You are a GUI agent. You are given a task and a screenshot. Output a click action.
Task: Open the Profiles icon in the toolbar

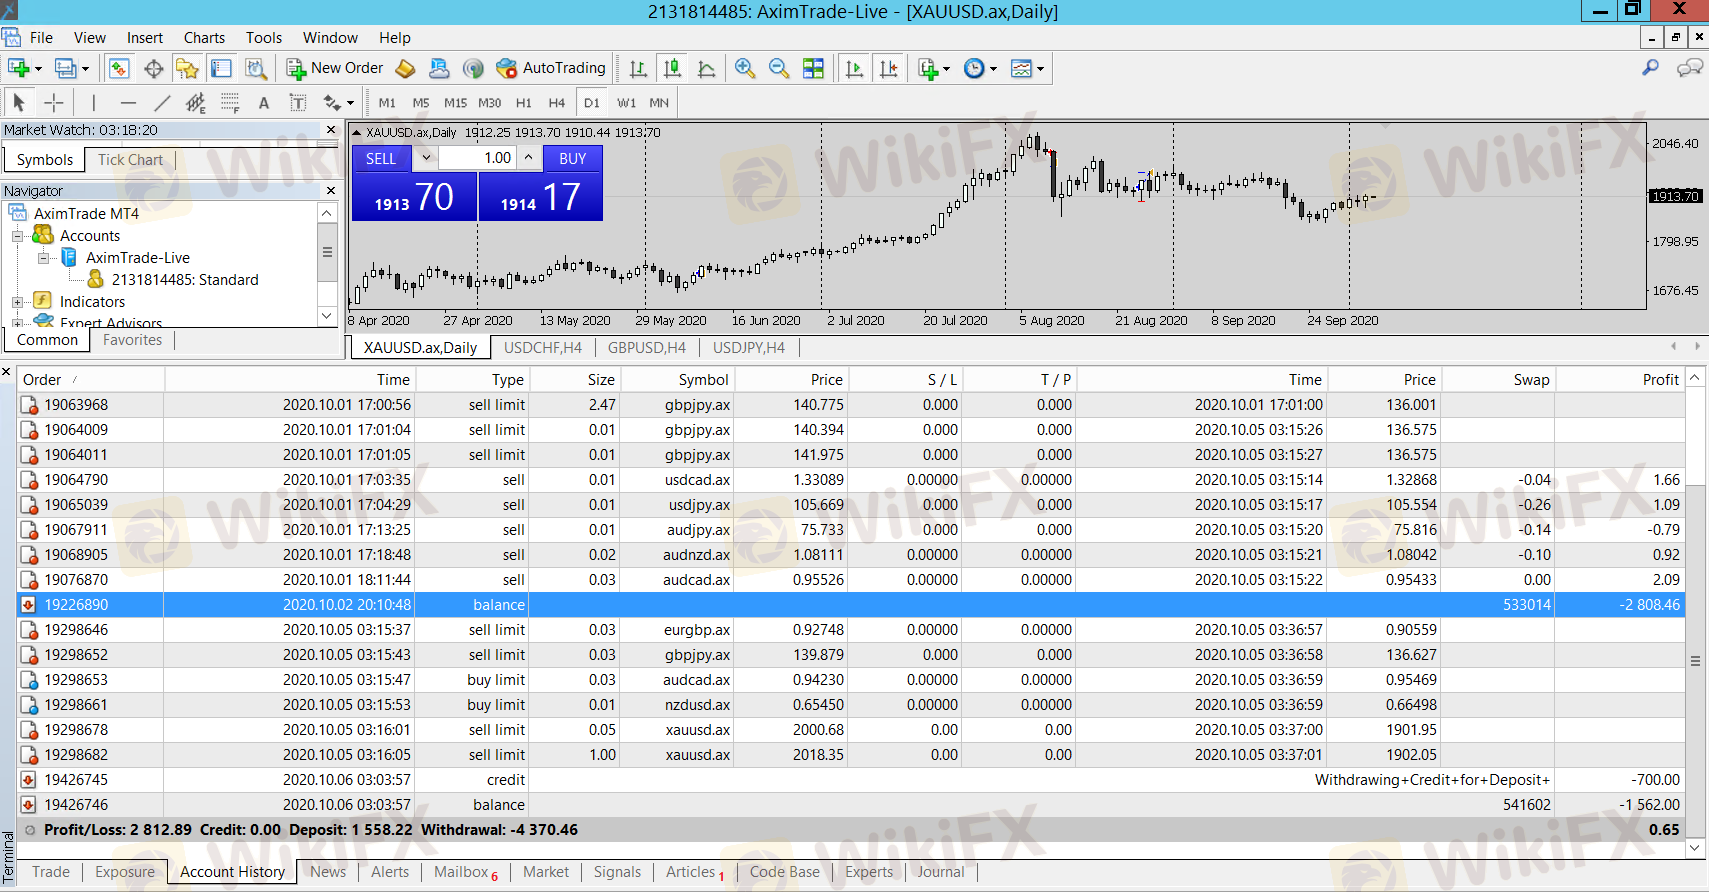pos(65,68)
